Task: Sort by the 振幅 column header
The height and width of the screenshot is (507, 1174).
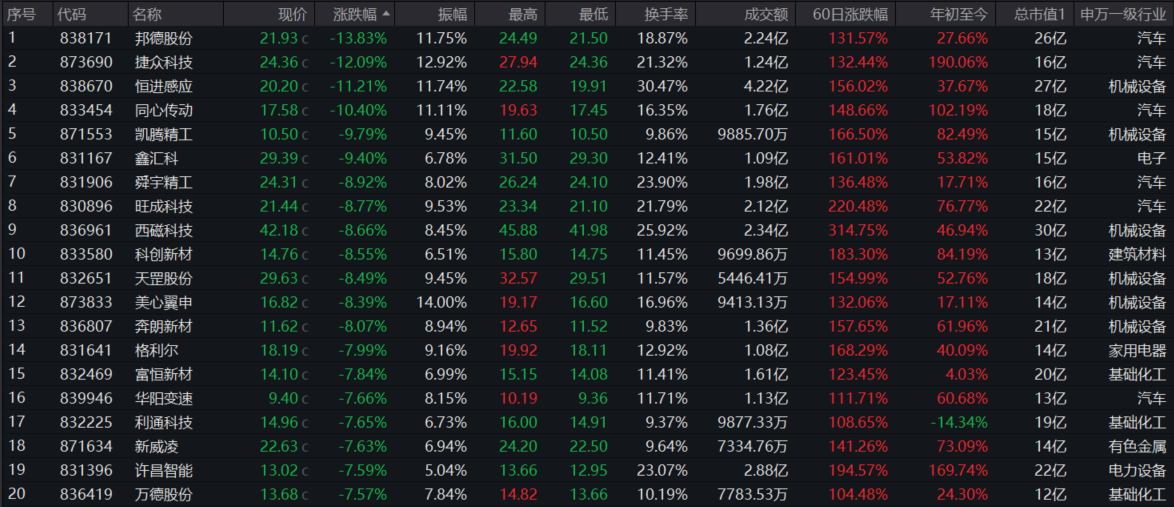Action: click(452, 14)
